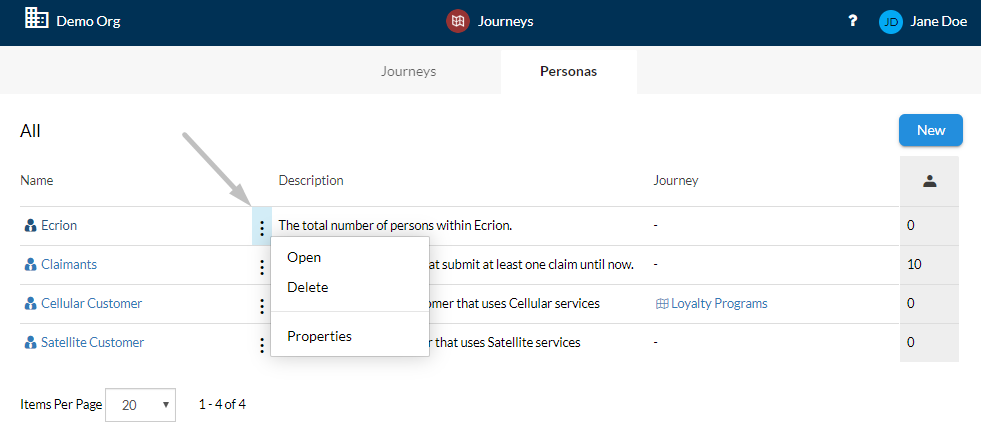981x442 pixels.
Task: Click the '1 - 4 of 4' pagination text
Action: coord(222,404)
